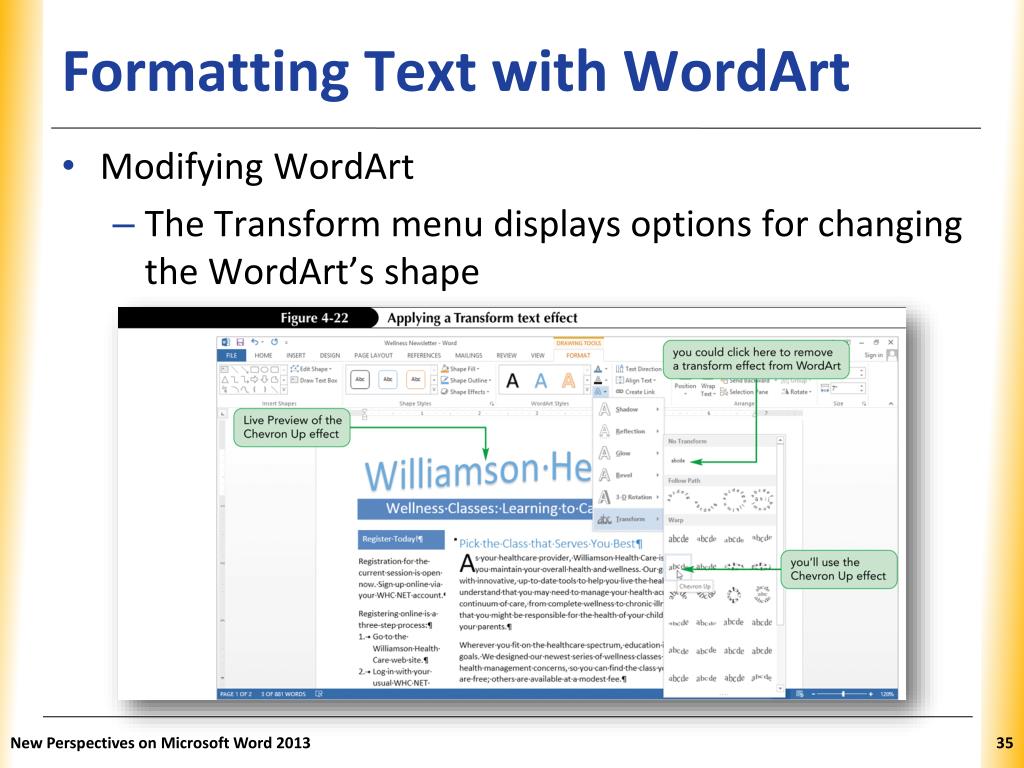
Task: Open the PAGE LAYOUT tab
Action: (x=374, y=355)
